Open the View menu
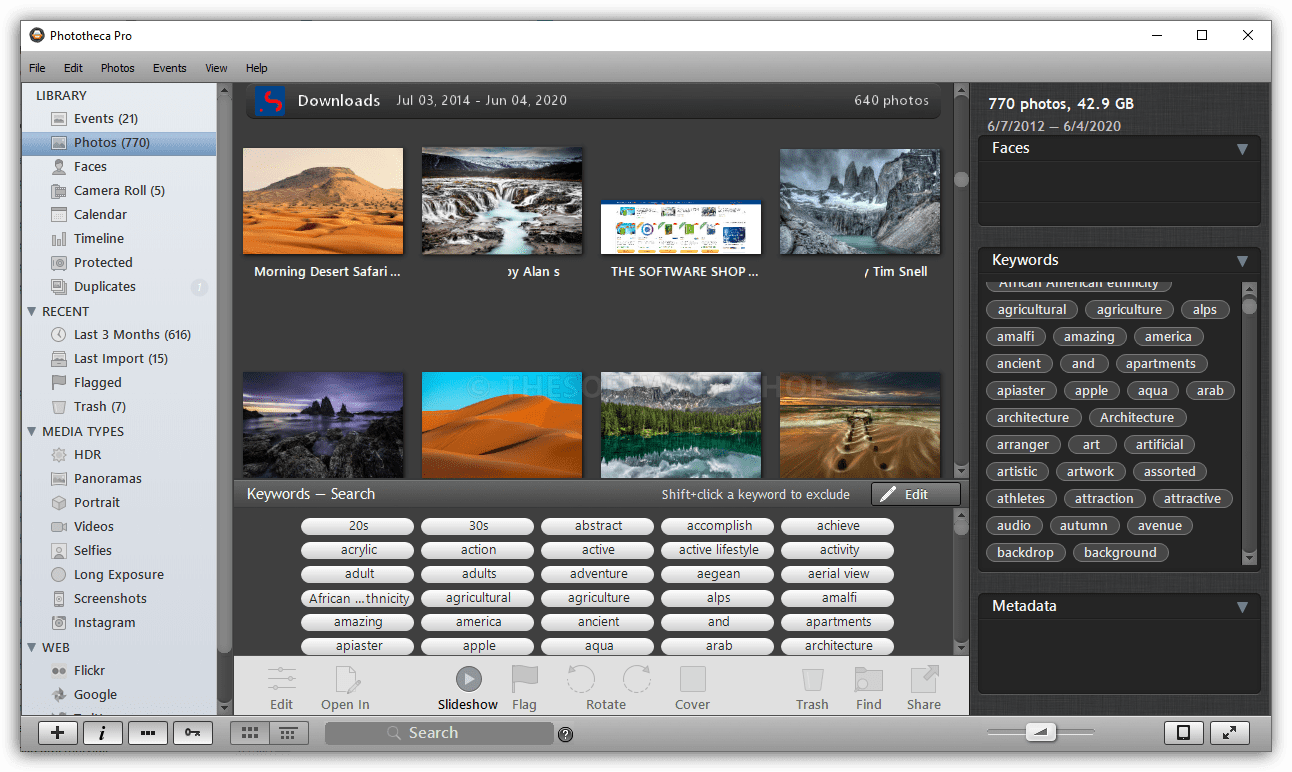This screenshot has height=772, width=1292. click(x=216, y=68)
